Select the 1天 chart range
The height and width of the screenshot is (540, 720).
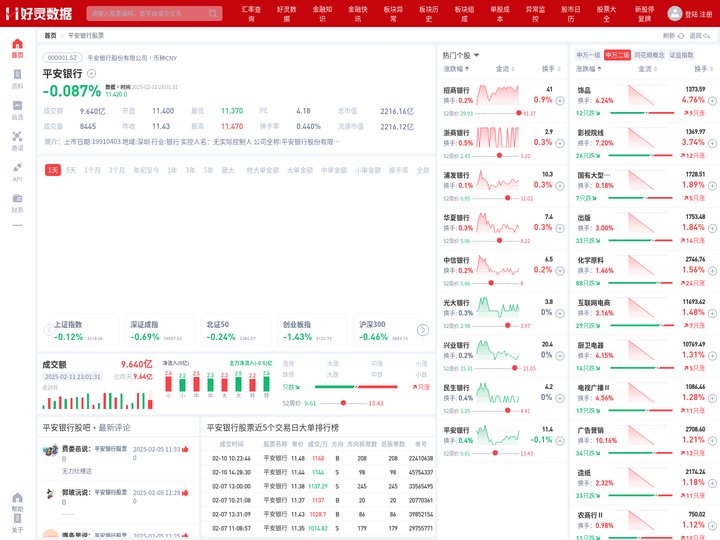pyautogui.click(x=53, y=170)
